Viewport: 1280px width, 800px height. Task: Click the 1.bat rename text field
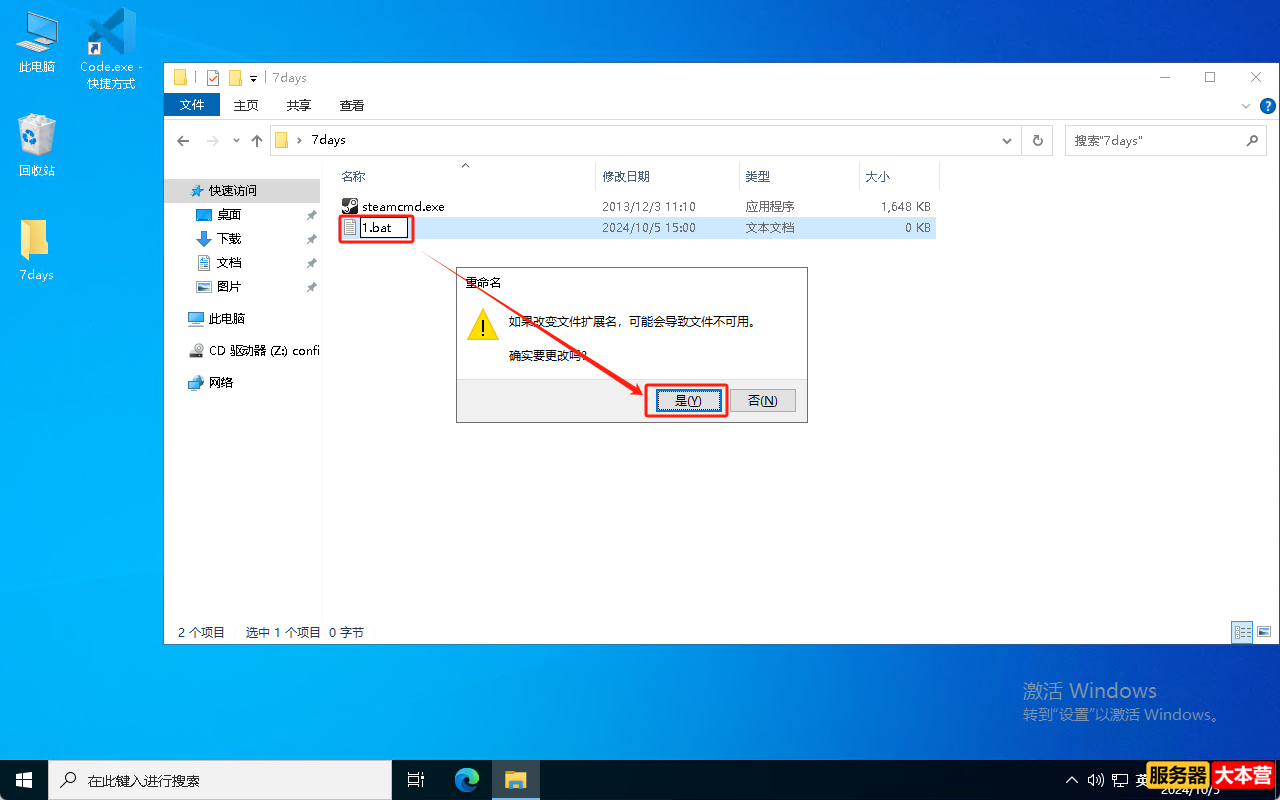coord(384,228)
